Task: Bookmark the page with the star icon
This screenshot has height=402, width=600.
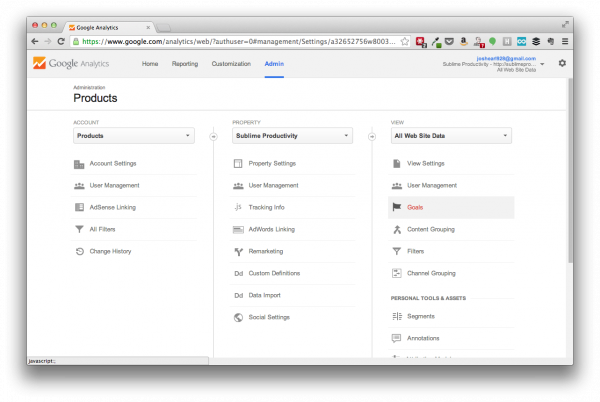Action: (x=404, y=41)
